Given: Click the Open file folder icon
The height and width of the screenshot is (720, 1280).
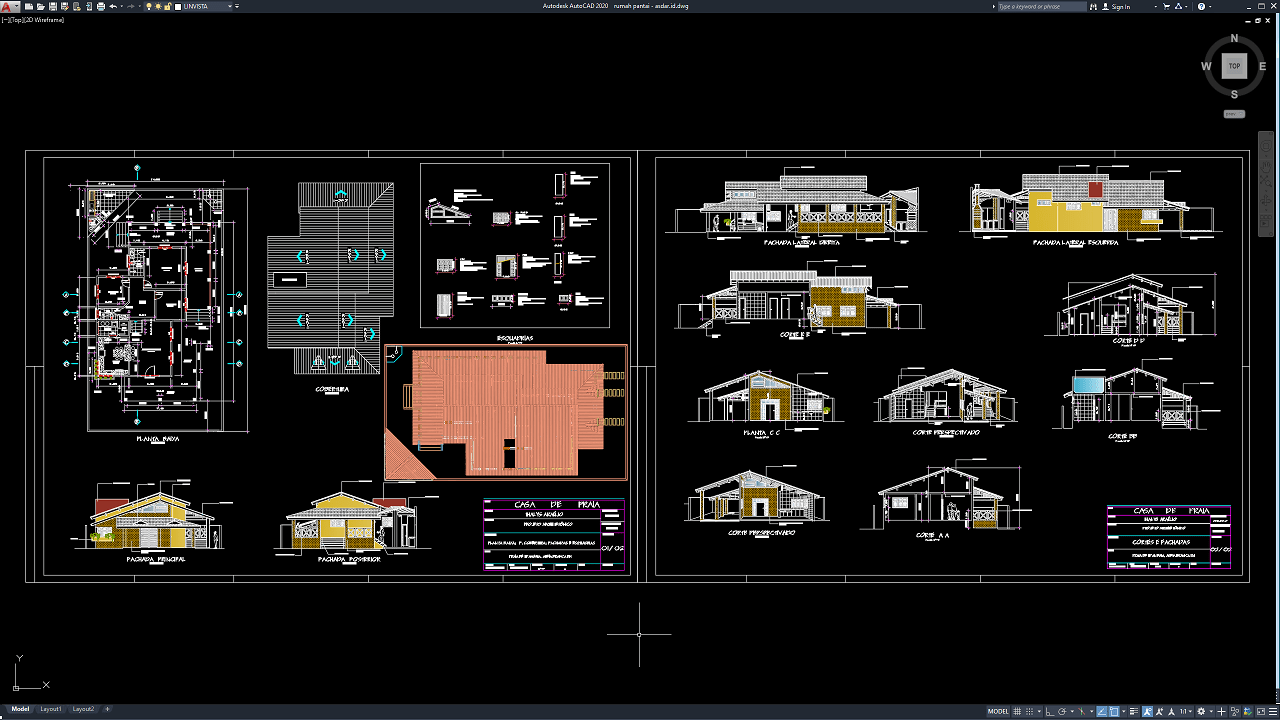Looking at the screenshot, I should pos(41,6).
